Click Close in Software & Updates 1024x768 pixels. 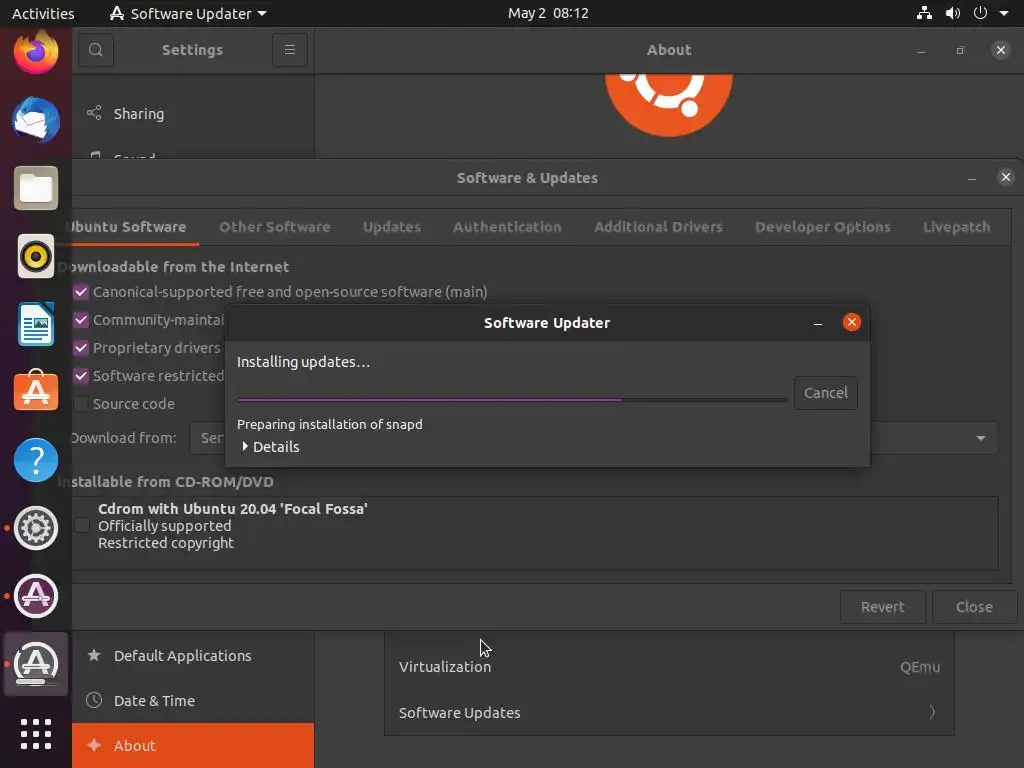[974, 607]
